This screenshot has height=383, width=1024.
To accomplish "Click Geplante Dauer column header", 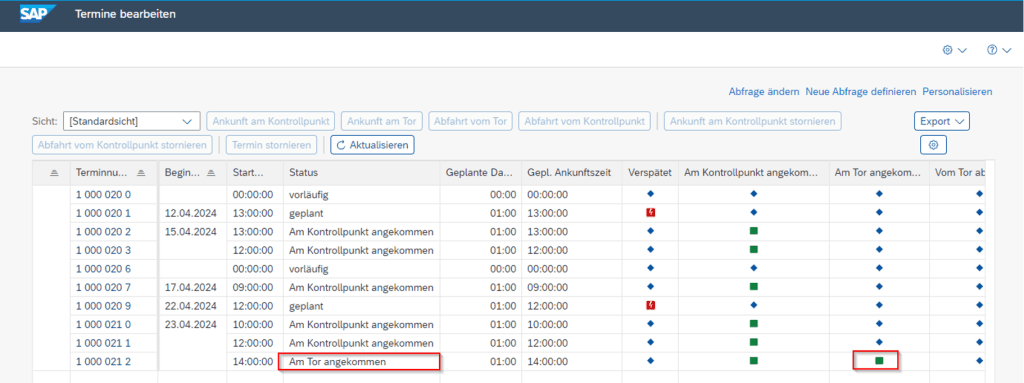I will (481, 173).
